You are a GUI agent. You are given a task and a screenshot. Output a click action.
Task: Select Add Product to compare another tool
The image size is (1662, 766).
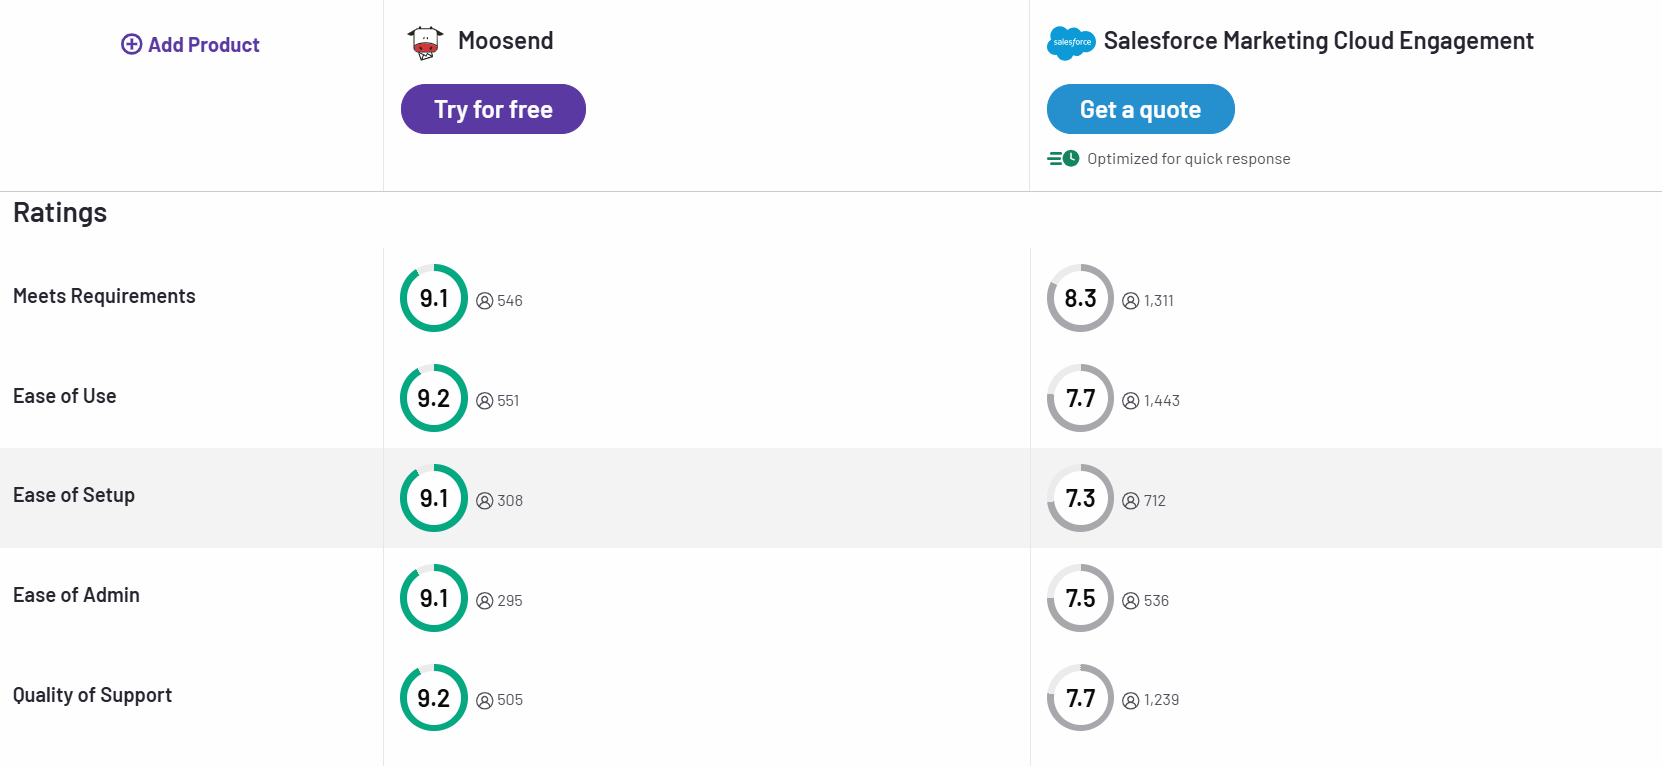pos(190,44)
